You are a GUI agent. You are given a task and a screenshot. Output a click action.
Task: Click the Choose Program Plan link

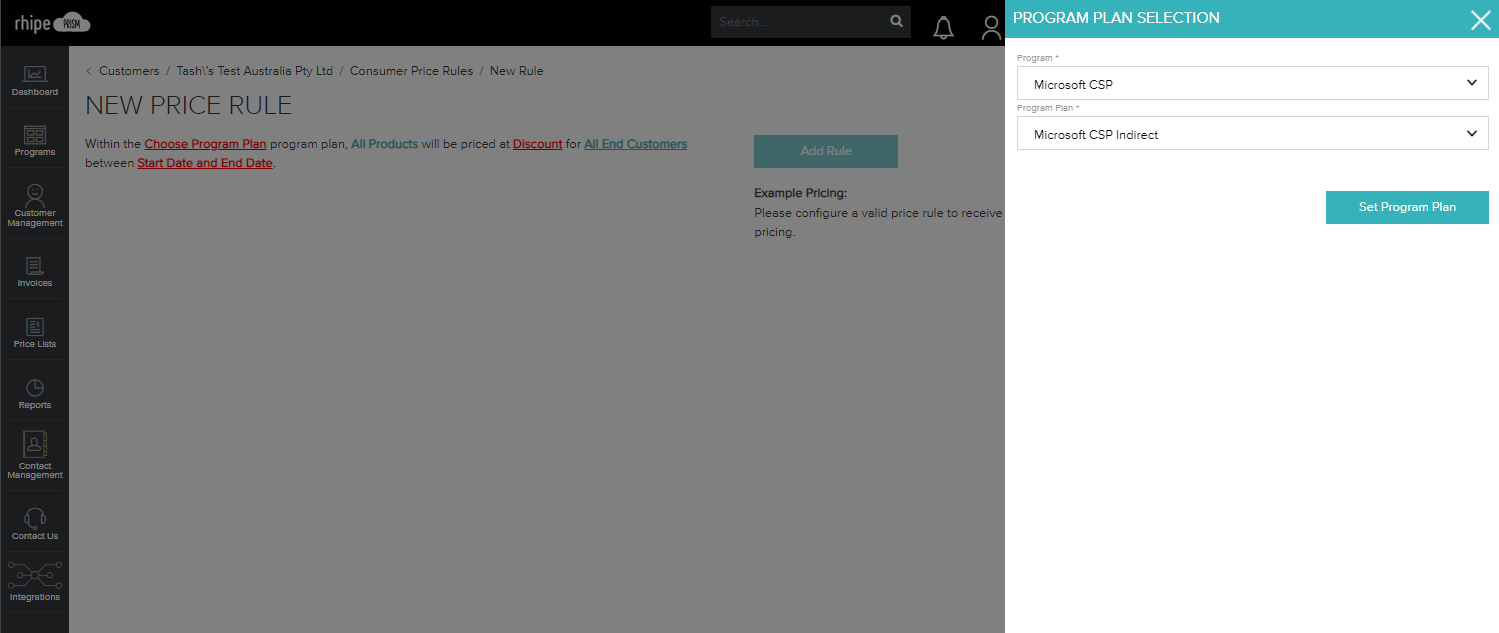[205, 144]
